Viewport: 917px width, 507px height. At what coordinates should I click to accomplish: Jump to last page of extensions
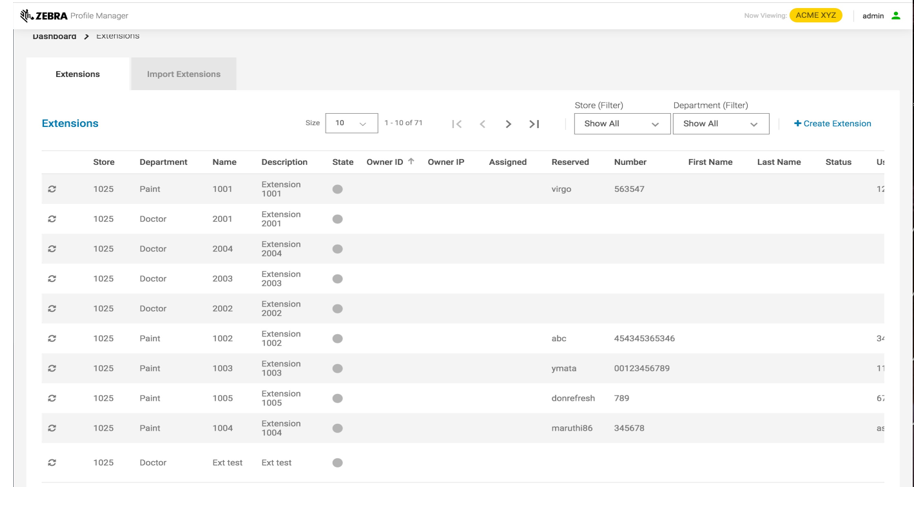click(x=534, y=123)
